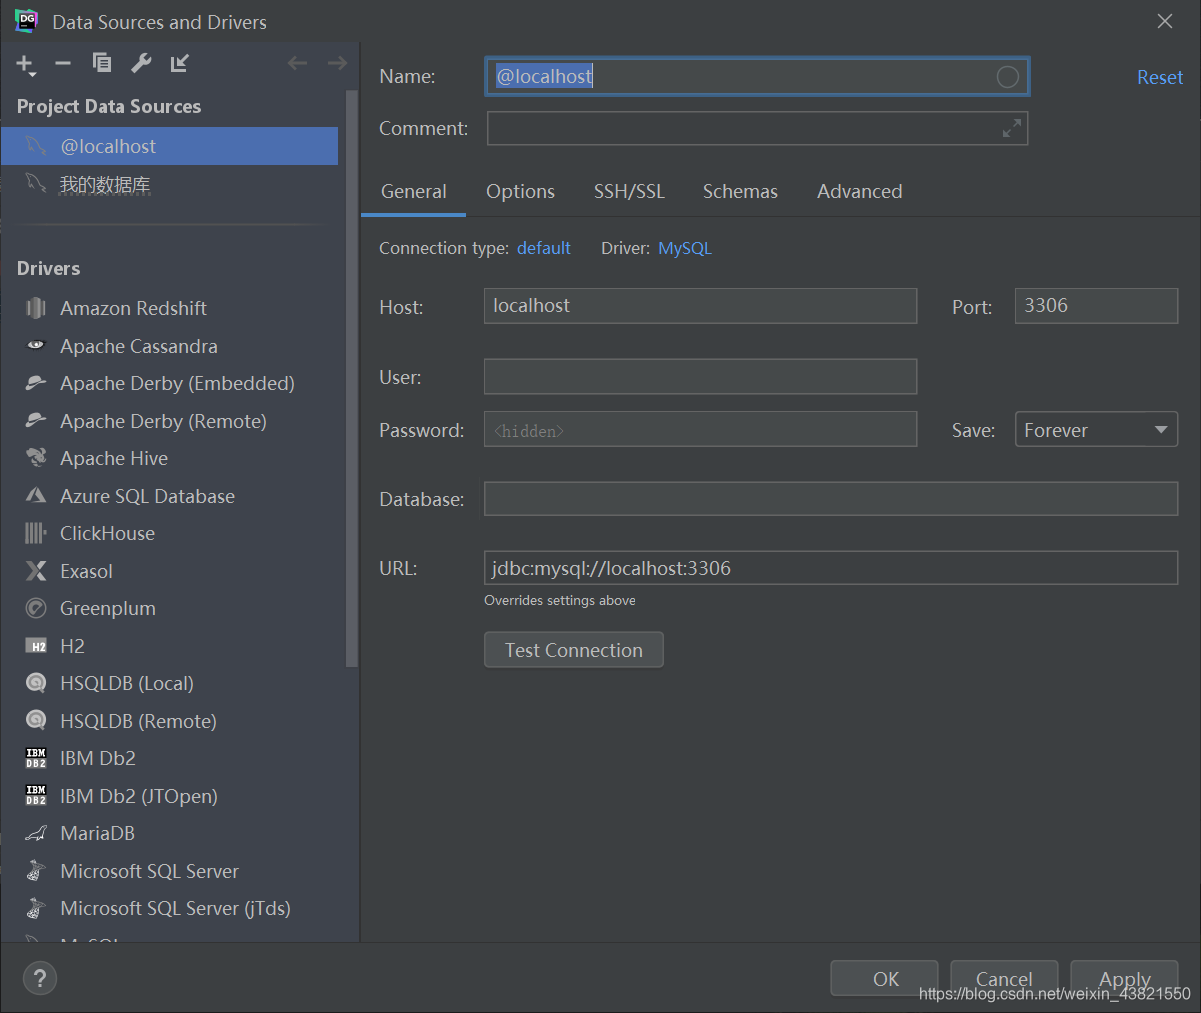Click the Apache Cassandra eye icon
Image resolution: width=1201 pixels, height=1013 pixels.
36,345
